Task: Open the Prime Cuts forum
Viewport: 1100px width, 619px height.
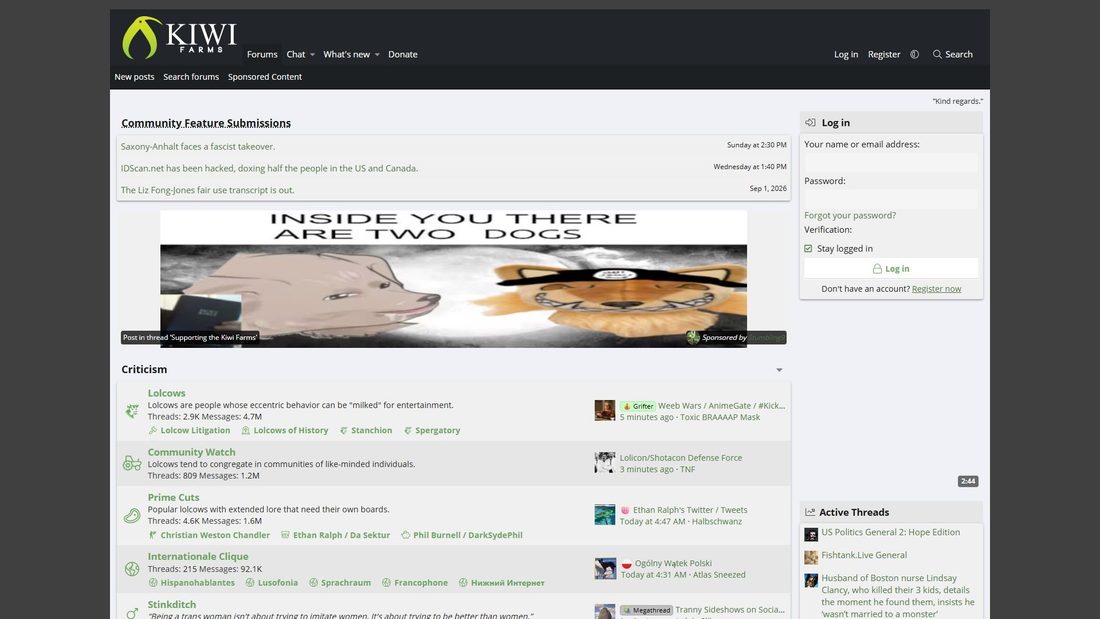Action: 173,497
